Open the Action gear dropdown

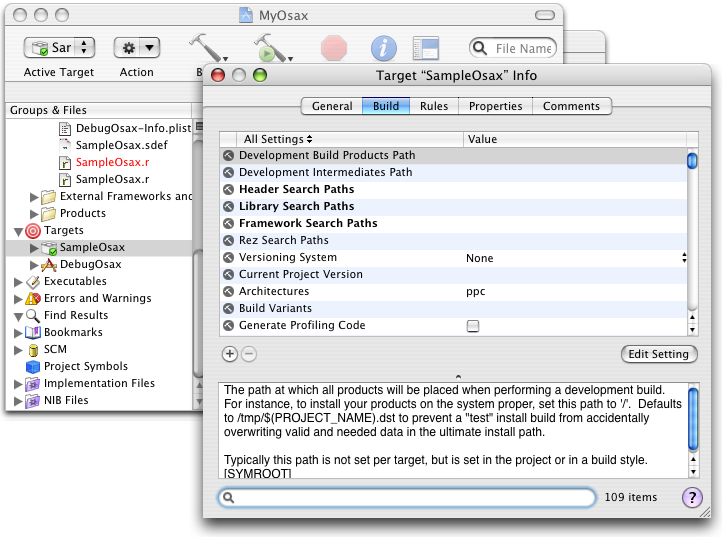137,47
